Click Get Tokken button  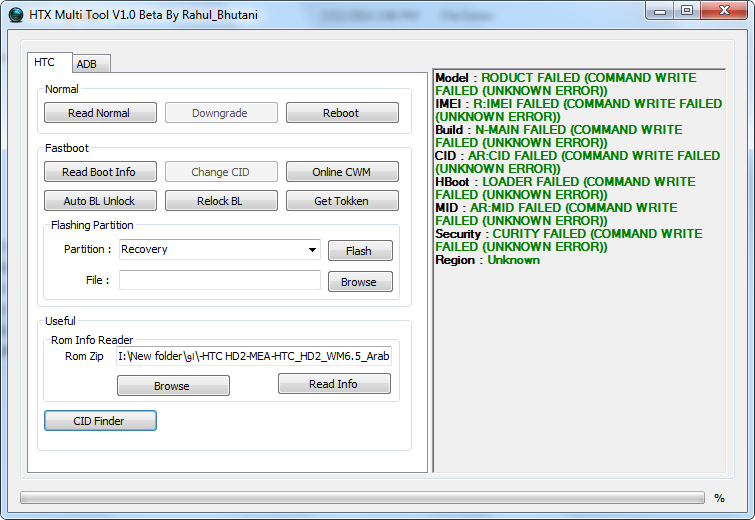pos(342,201)
